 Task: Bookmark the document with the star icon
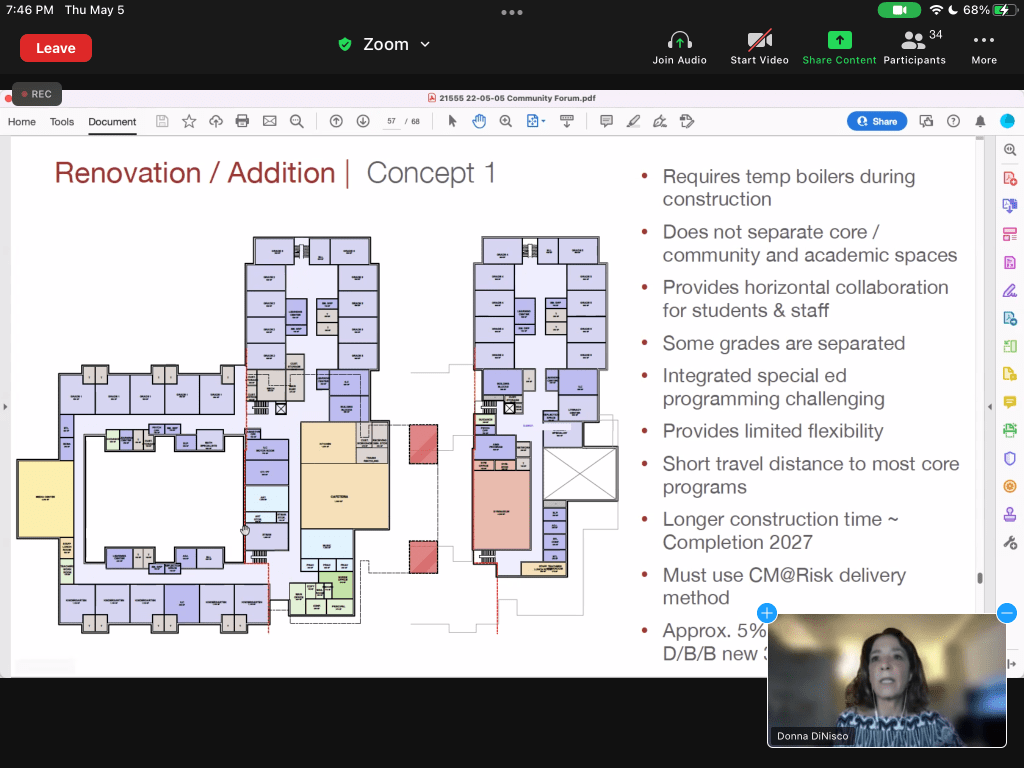pos(189,121)
